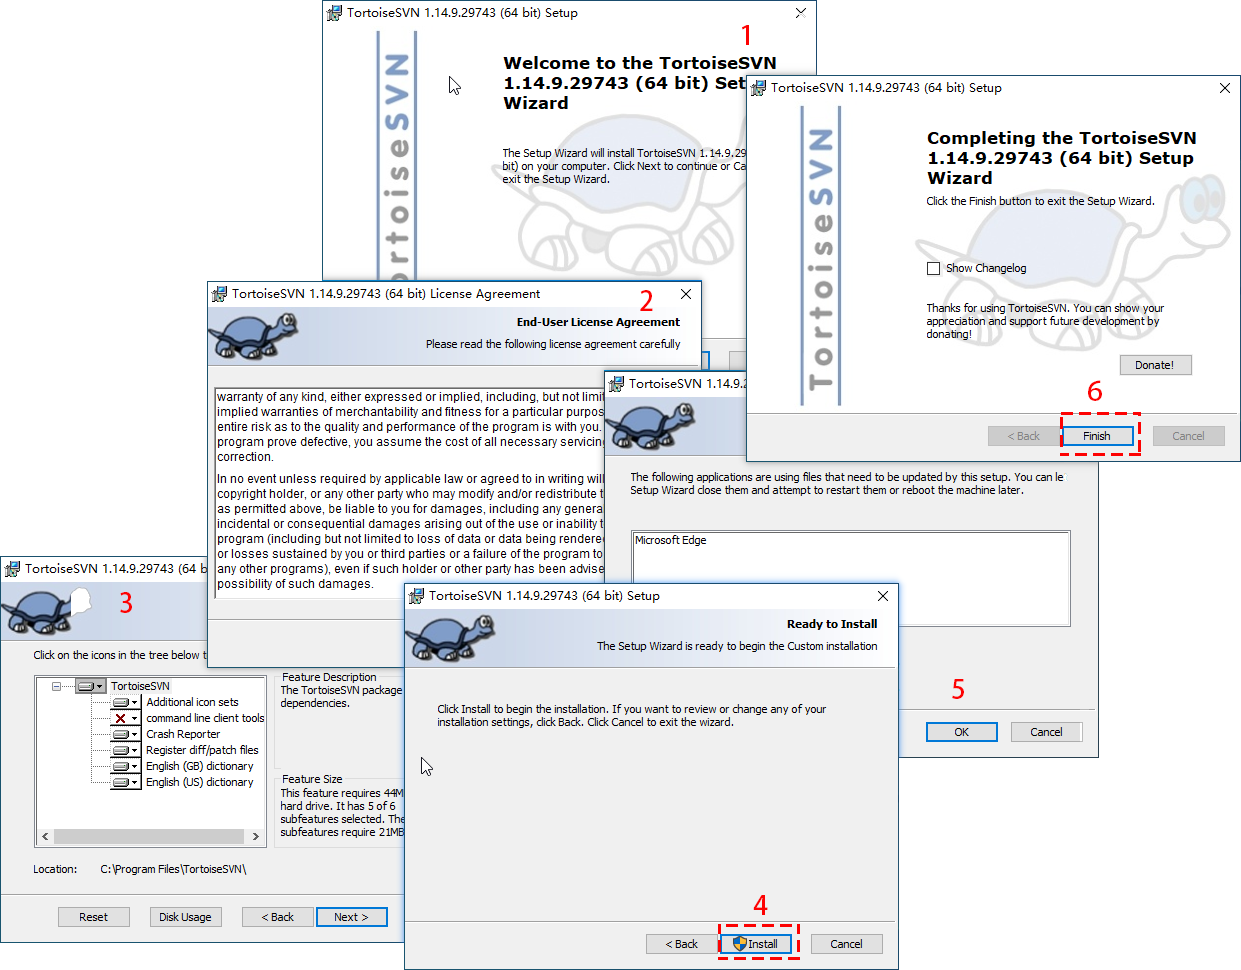Click OK in the files-in-use window
Viewport: 1241px width, 970px height.
click(962, 732)
